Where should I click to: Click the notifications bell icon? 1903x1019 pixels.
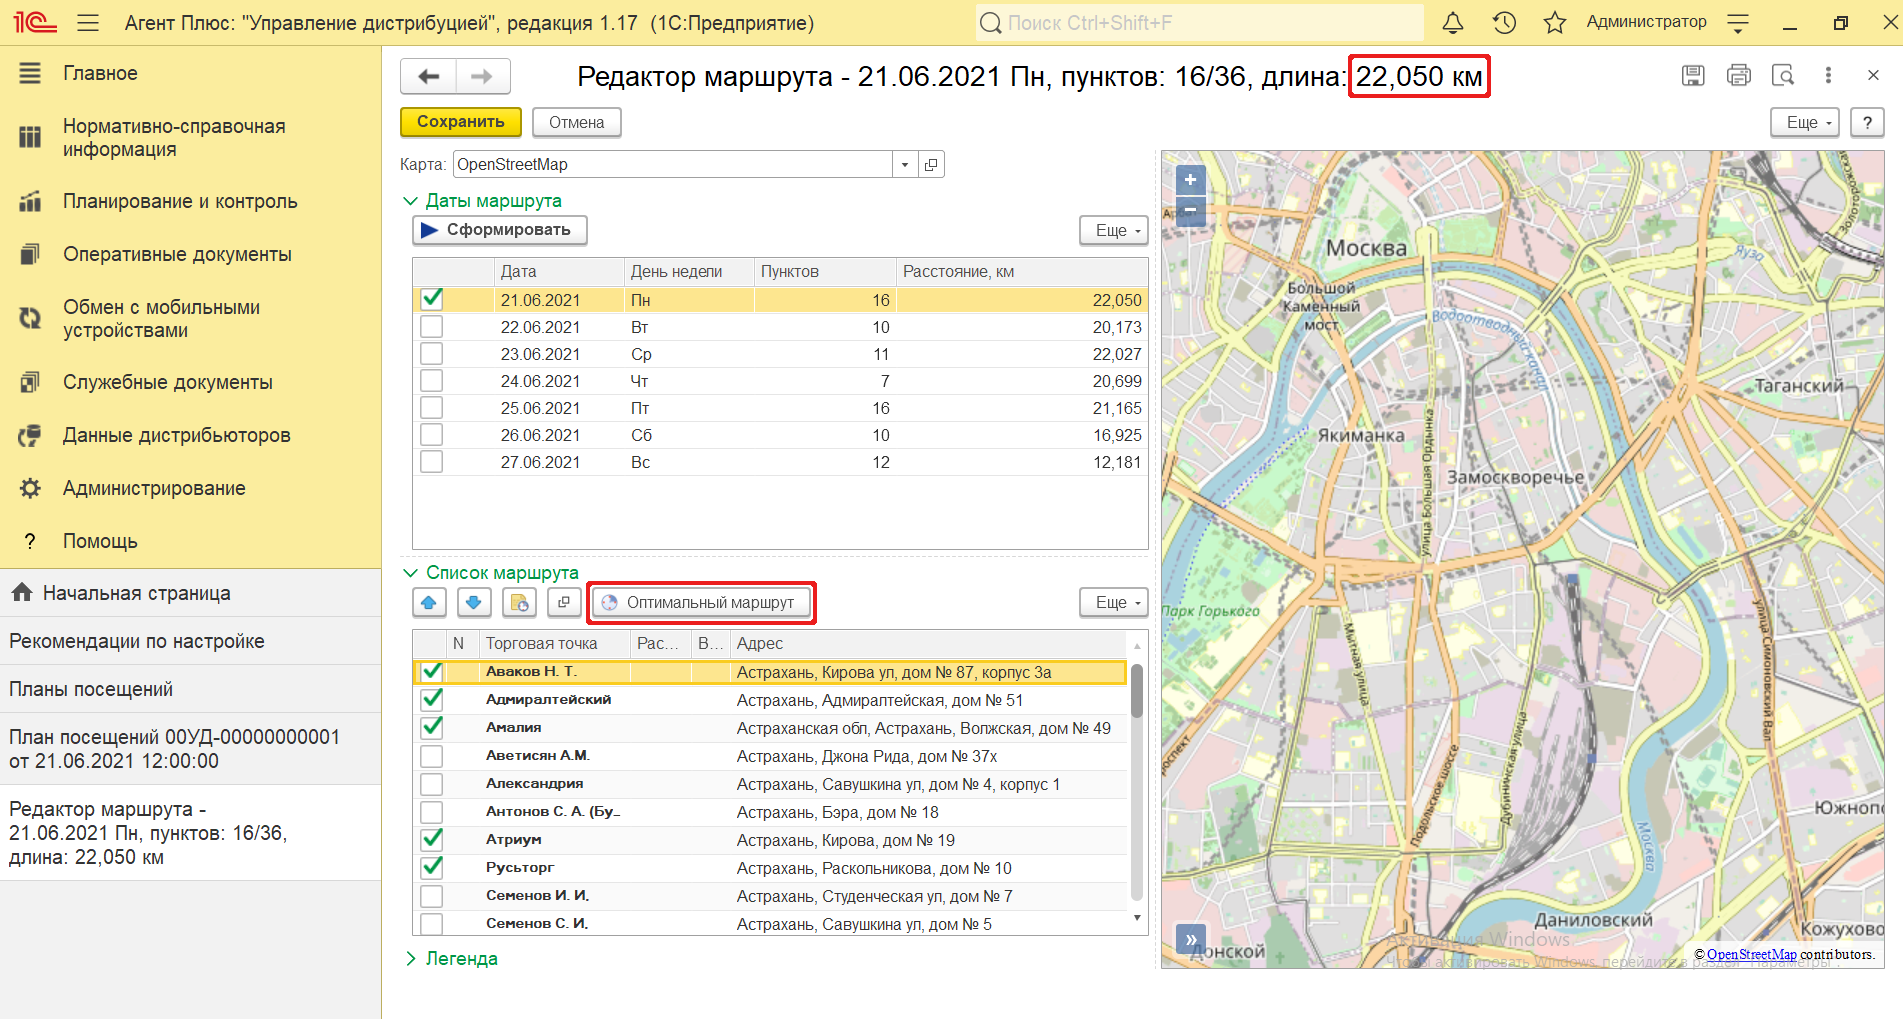coord(1453,22)
